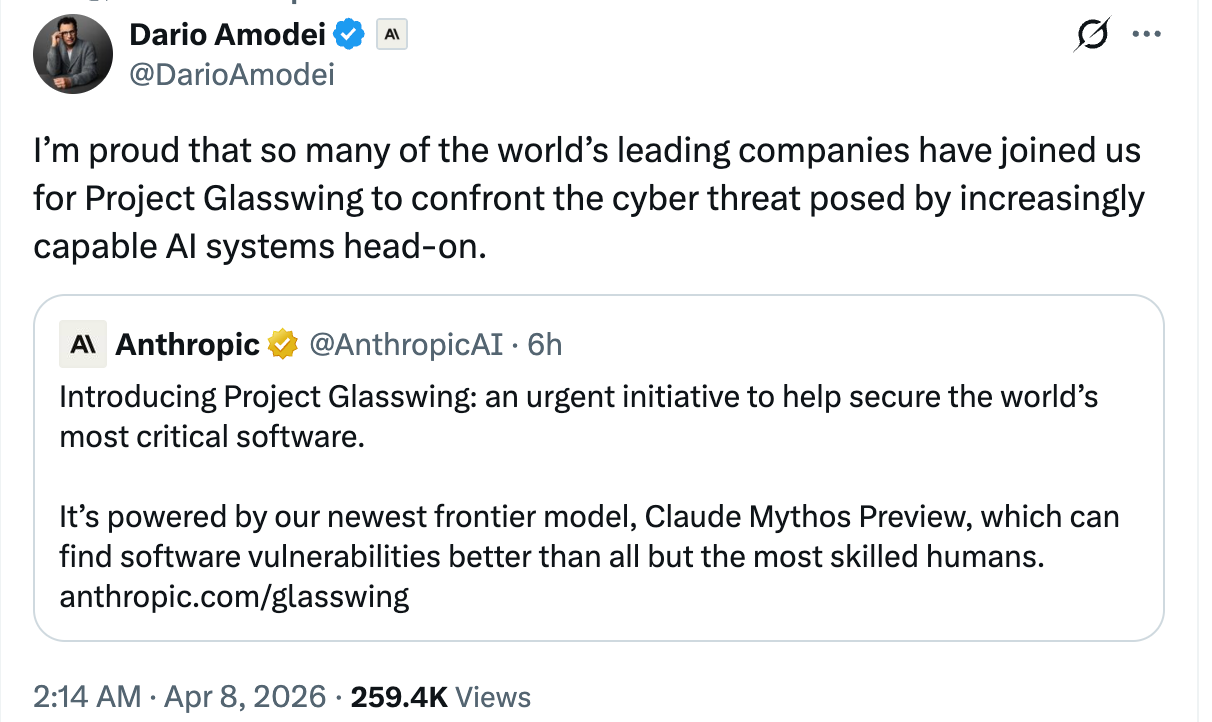
Task: Click the quoted post's 6h timestamp
Action: pyautogui.click(x=545, y=345)
